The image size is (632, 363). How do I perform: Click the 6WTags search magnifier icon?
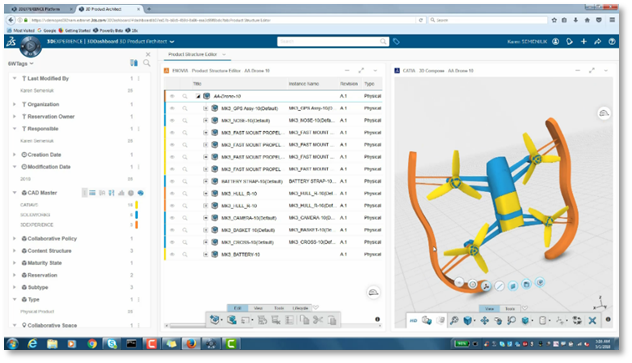(x=147, y=63)
